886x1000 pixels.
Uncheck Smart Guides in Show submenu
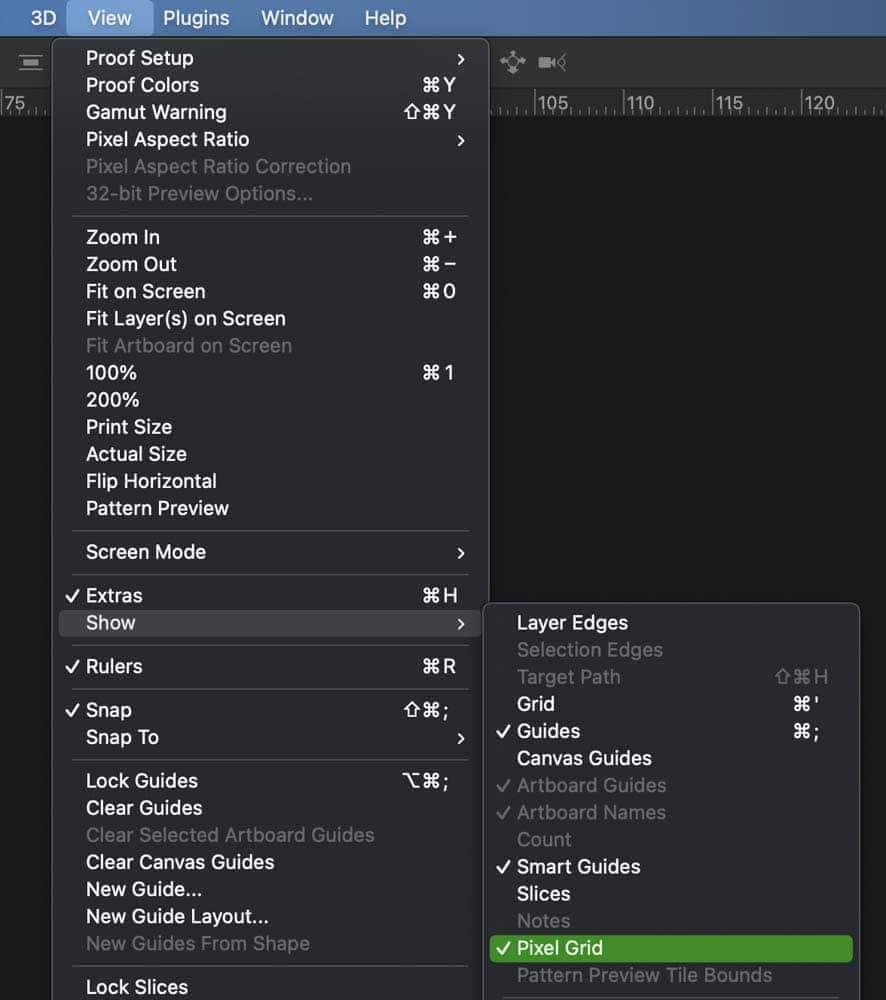pyautogui.click(x=671, y=867)
